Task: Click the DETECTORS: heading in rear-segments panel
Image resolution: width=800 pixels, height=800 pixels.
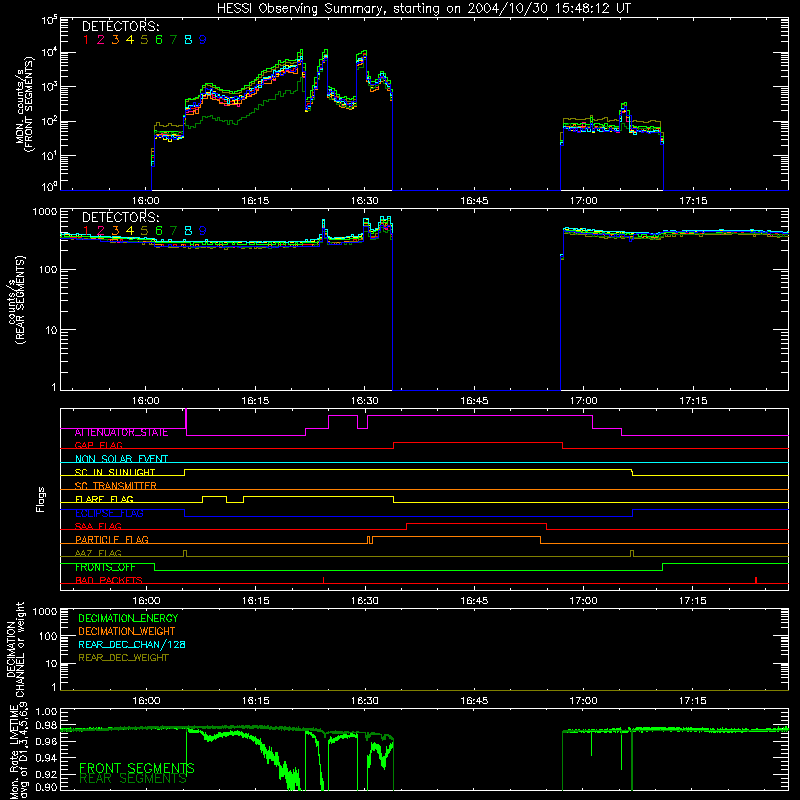Action: [120, 217]
